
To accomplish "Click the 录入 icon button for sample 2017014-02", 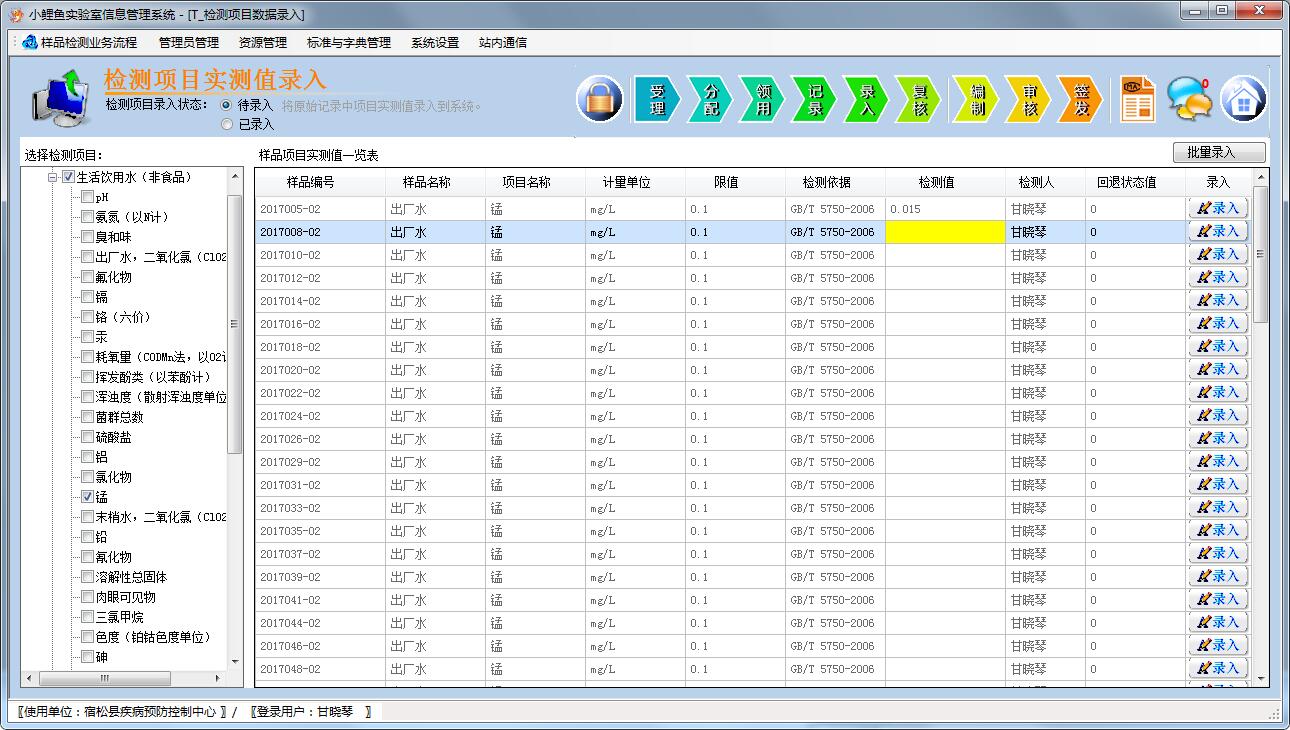I will point(1218,300).
